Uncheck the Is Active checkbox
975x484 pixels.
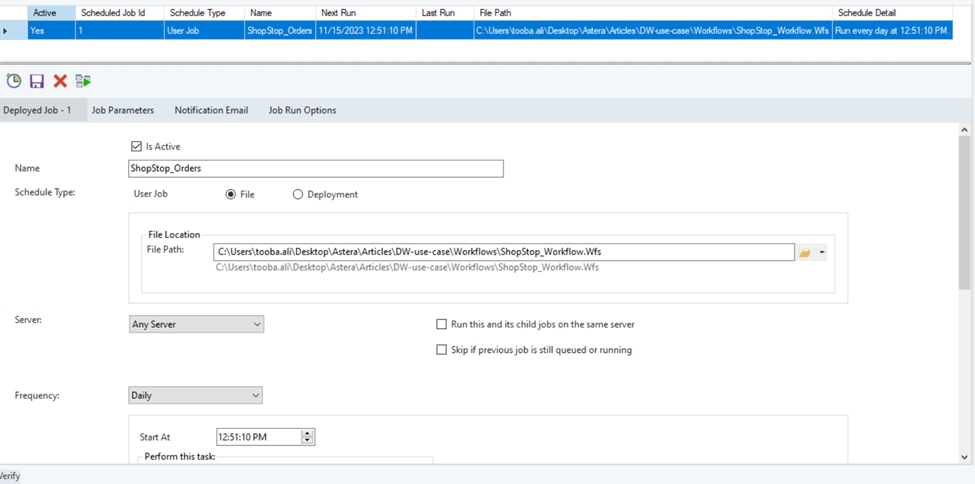137,146
